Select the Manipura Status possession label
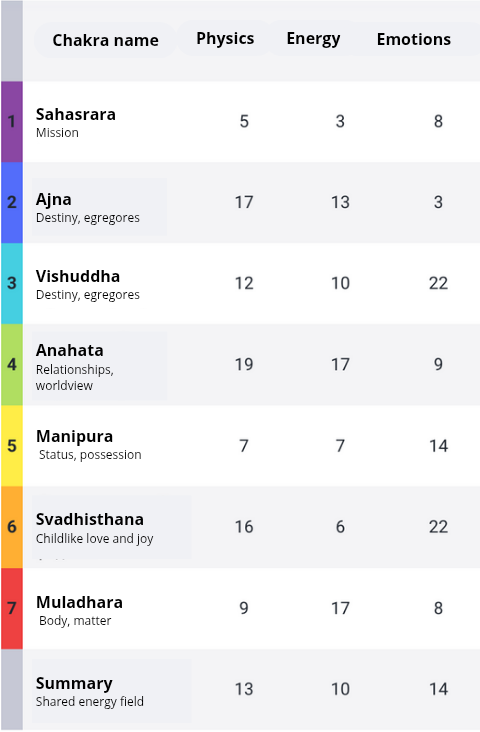480x732 pixels. coord(89,445)
